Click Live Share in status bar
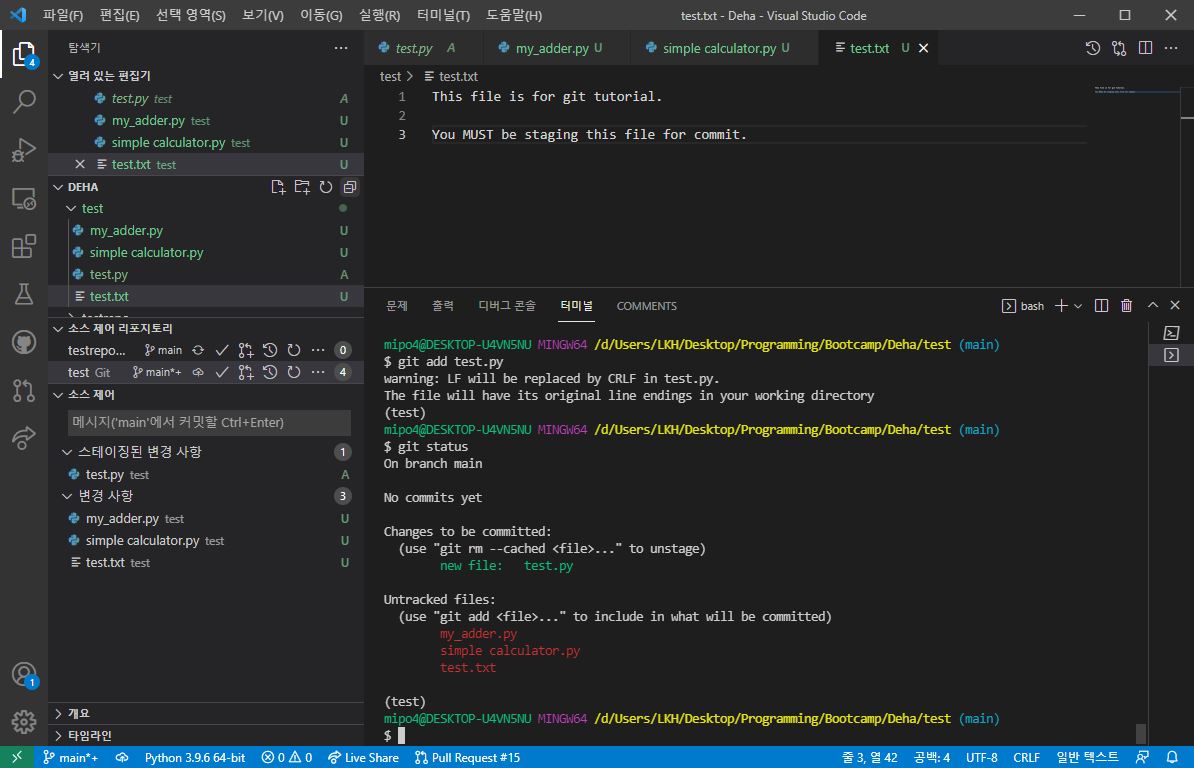 coord(363,757)
